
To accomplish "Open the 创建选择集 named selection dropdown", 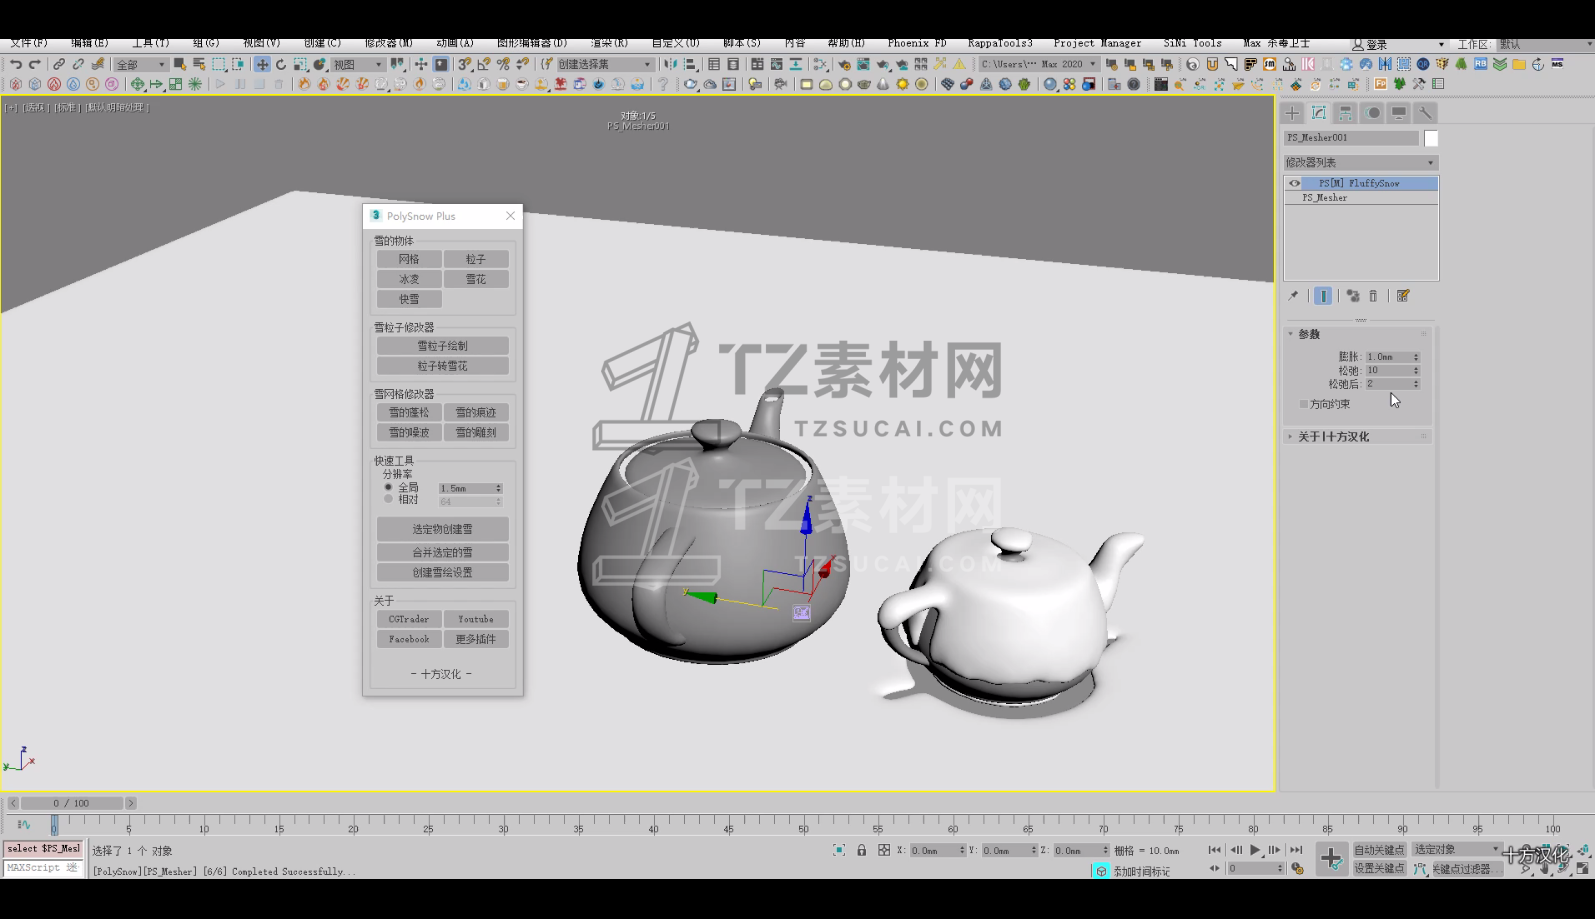I will pos(605,64).
